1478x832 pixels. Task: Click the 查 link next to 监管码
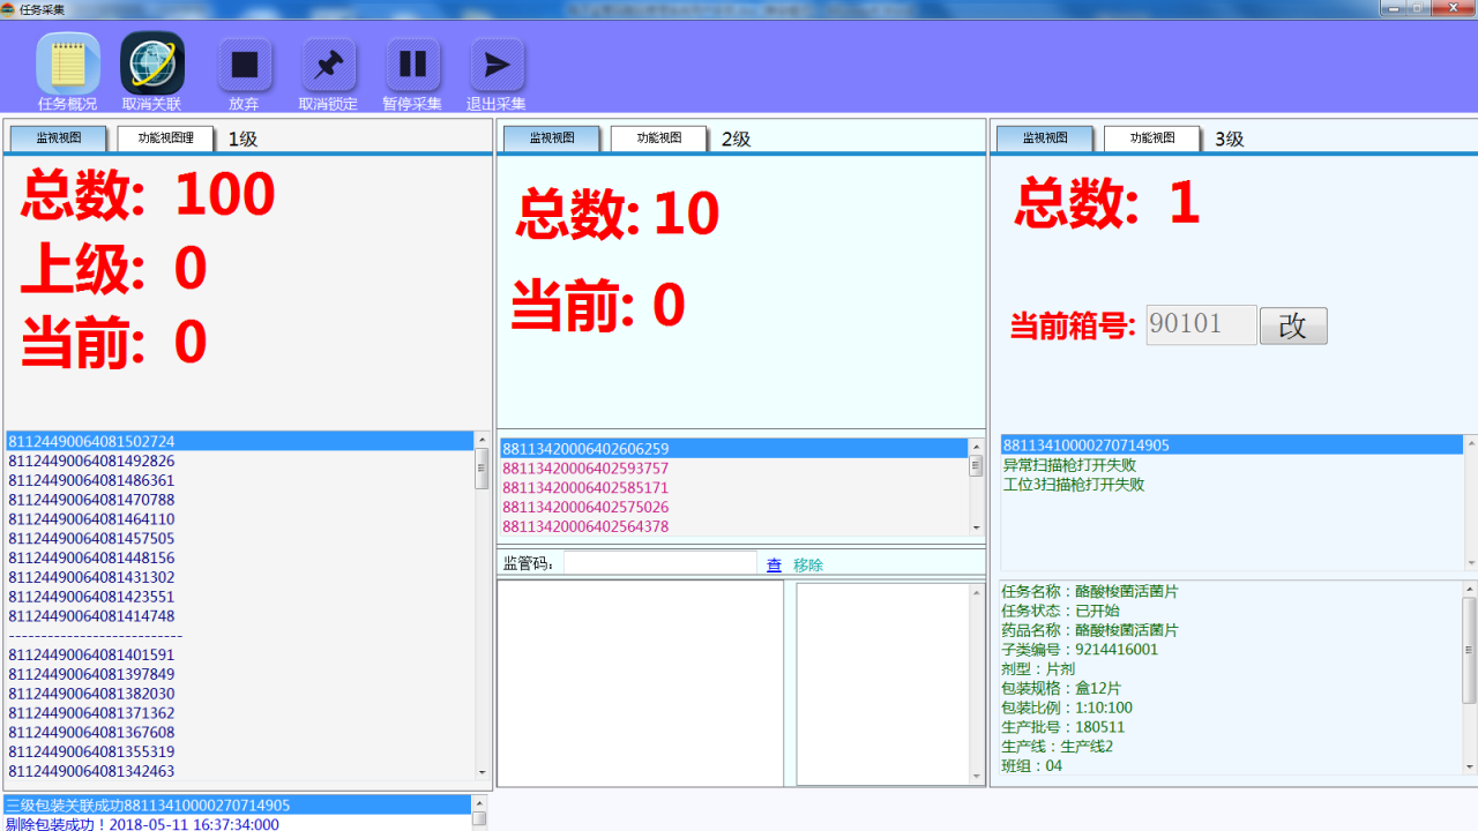[774, 565]
